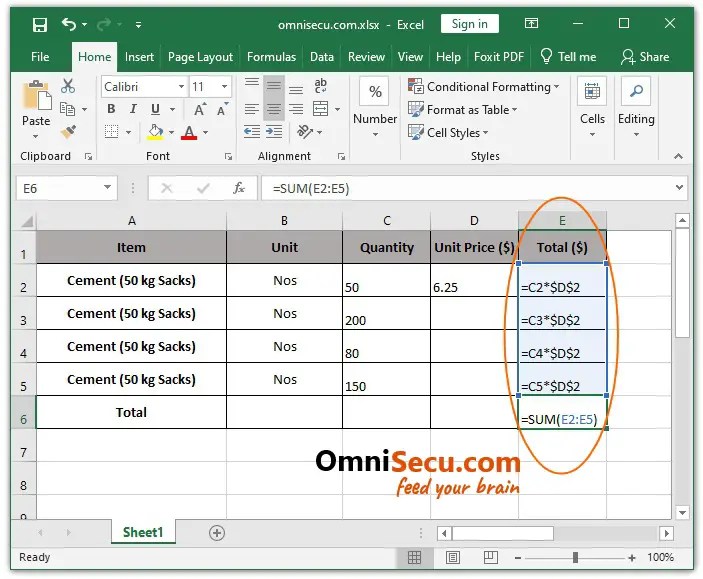Undo the last action

click(69, 24)
